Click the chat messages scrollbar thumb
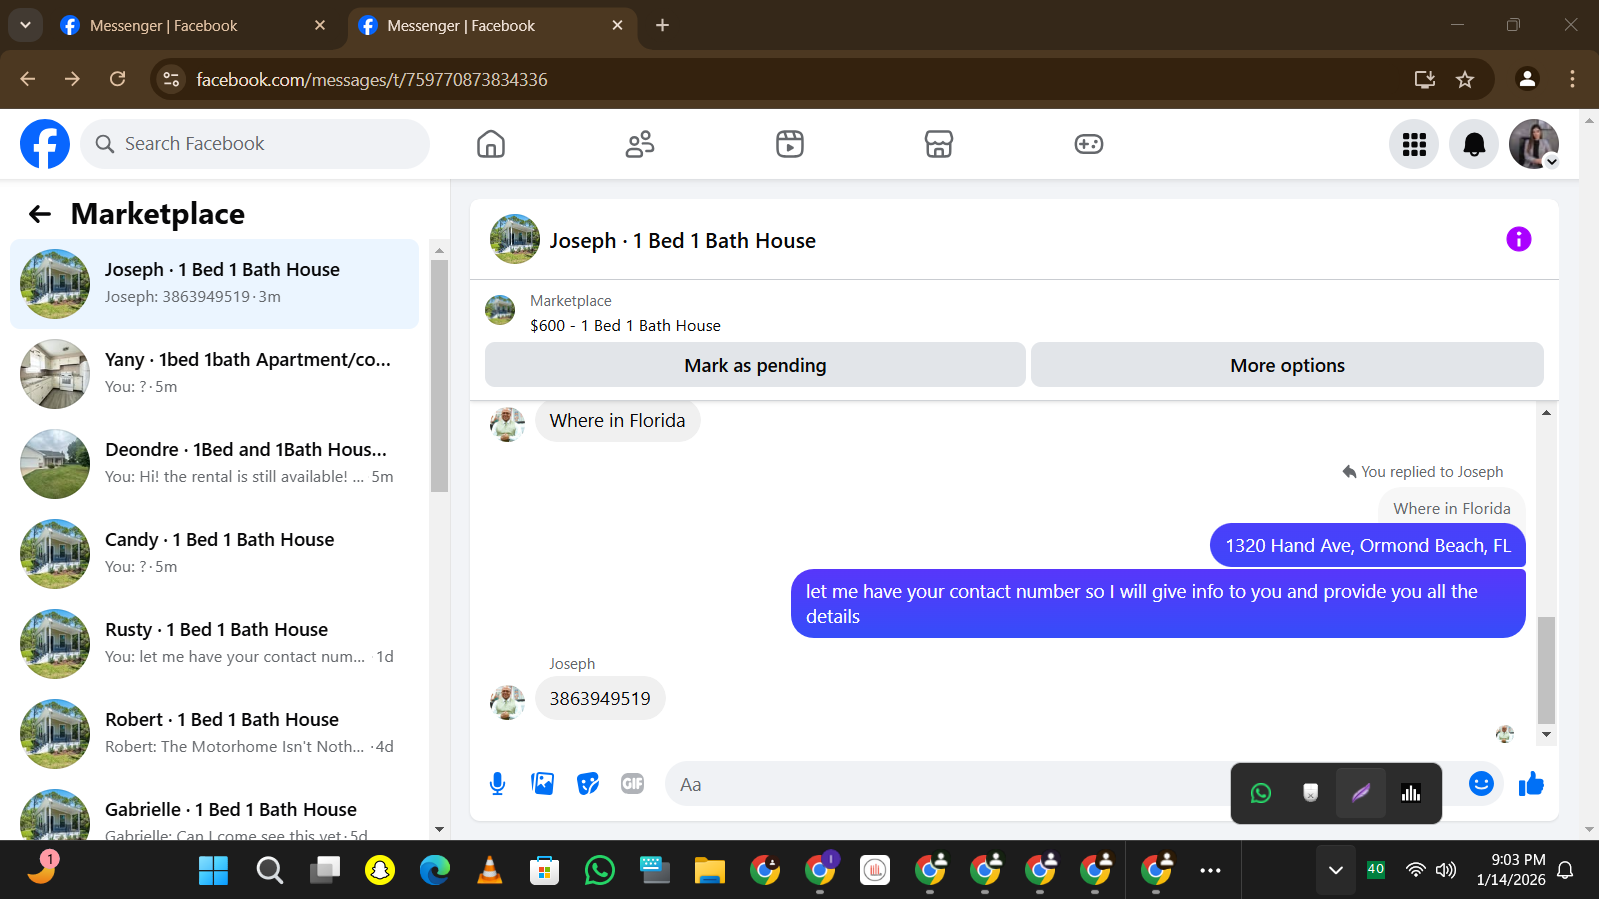Image resolution: width=1599 pixels, height=899 pixels. 1546,670
